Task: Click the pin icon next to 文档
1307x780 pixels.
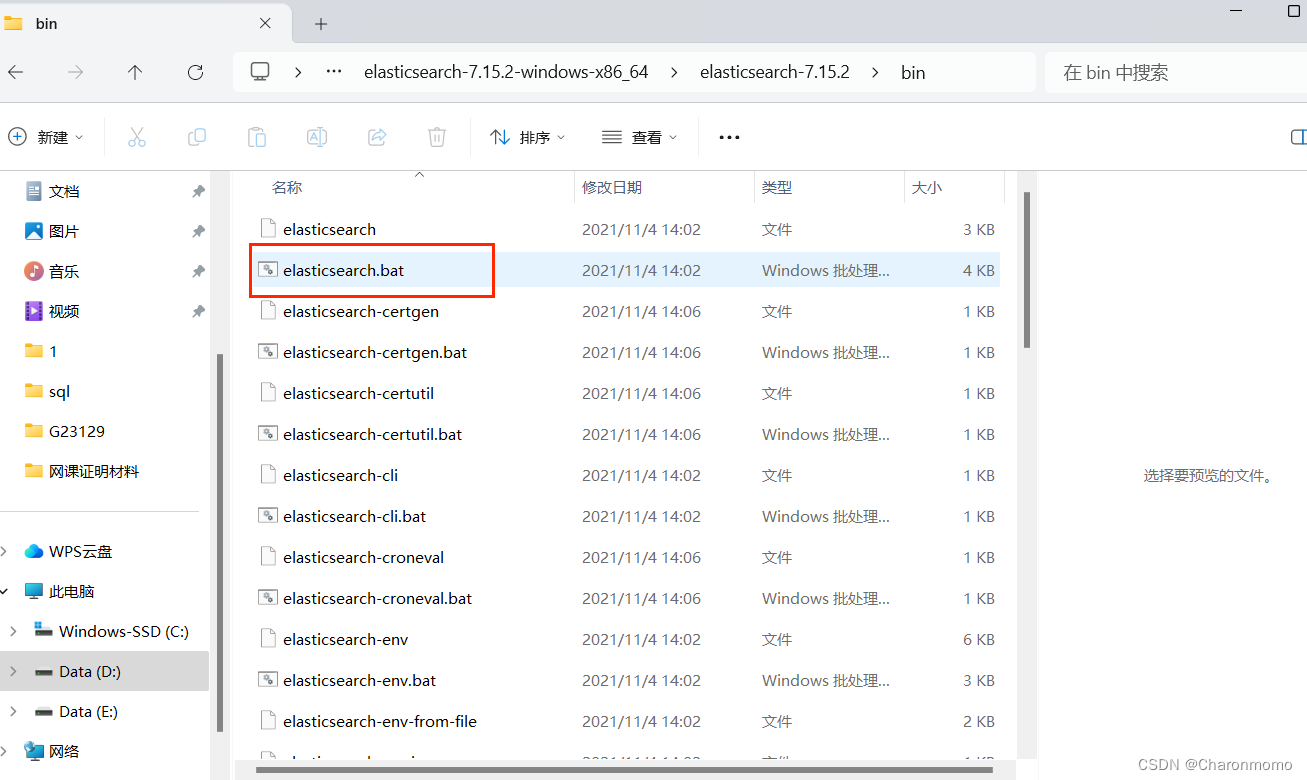Action: 198,191
